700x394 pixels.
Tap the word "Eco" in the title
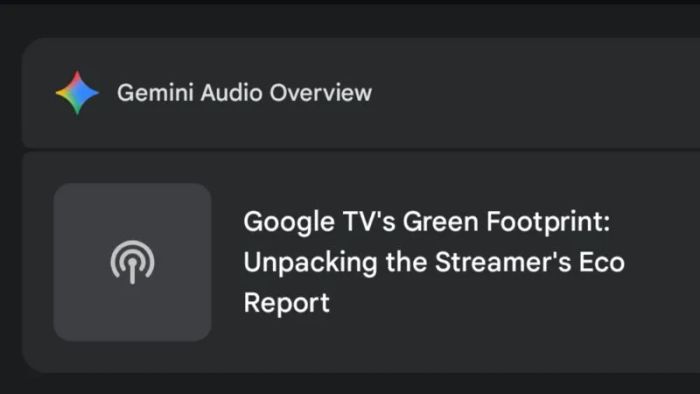coord(602,262)
